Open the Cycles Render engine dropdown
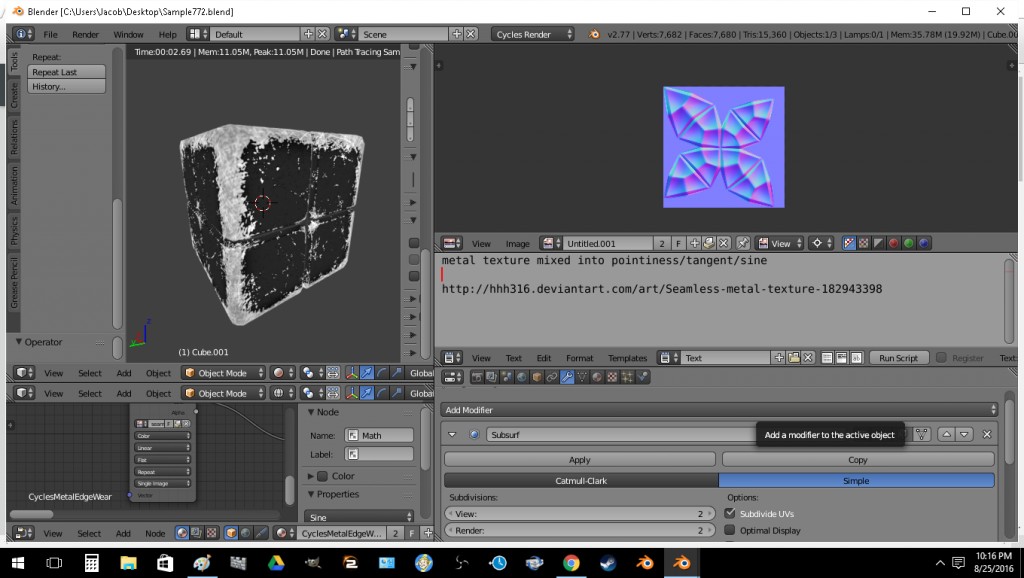This screenshot has height=578, width=1024. click(x=534, y=34)
